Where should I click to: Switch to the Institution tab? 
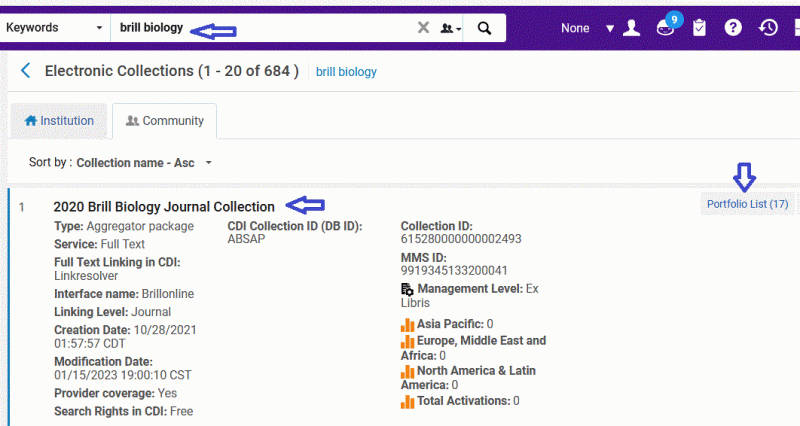point(59,121)
